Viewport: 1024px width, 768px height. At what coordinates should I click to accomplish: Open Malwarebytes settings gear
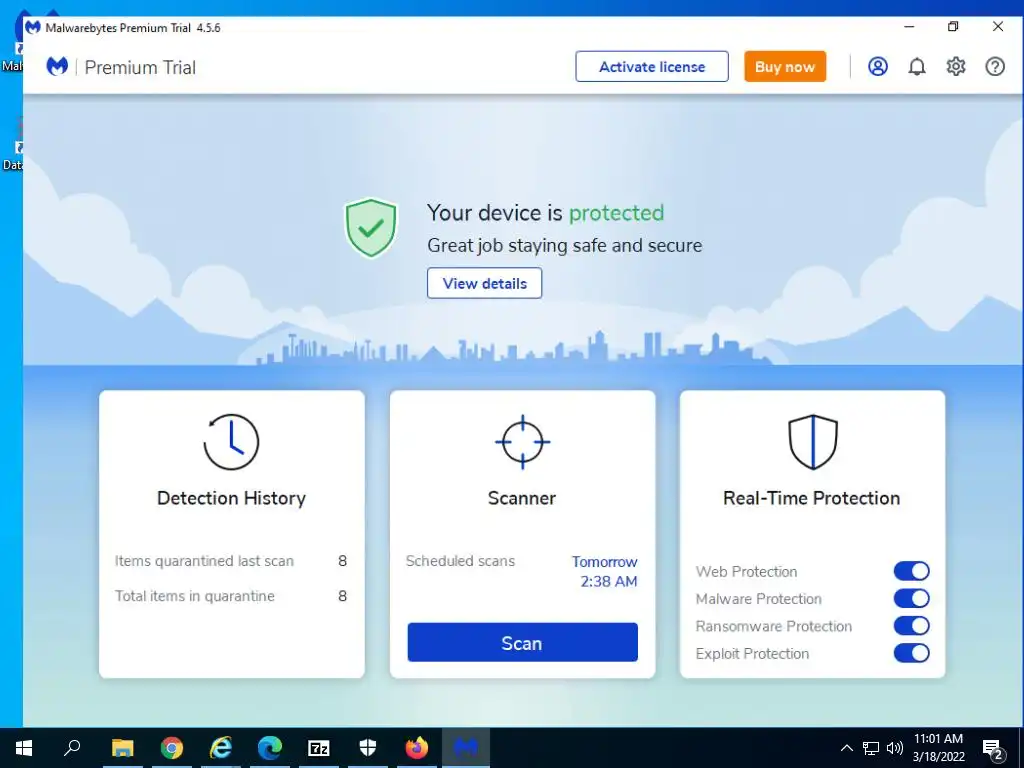pyautogui.click(x=956, y=67)
